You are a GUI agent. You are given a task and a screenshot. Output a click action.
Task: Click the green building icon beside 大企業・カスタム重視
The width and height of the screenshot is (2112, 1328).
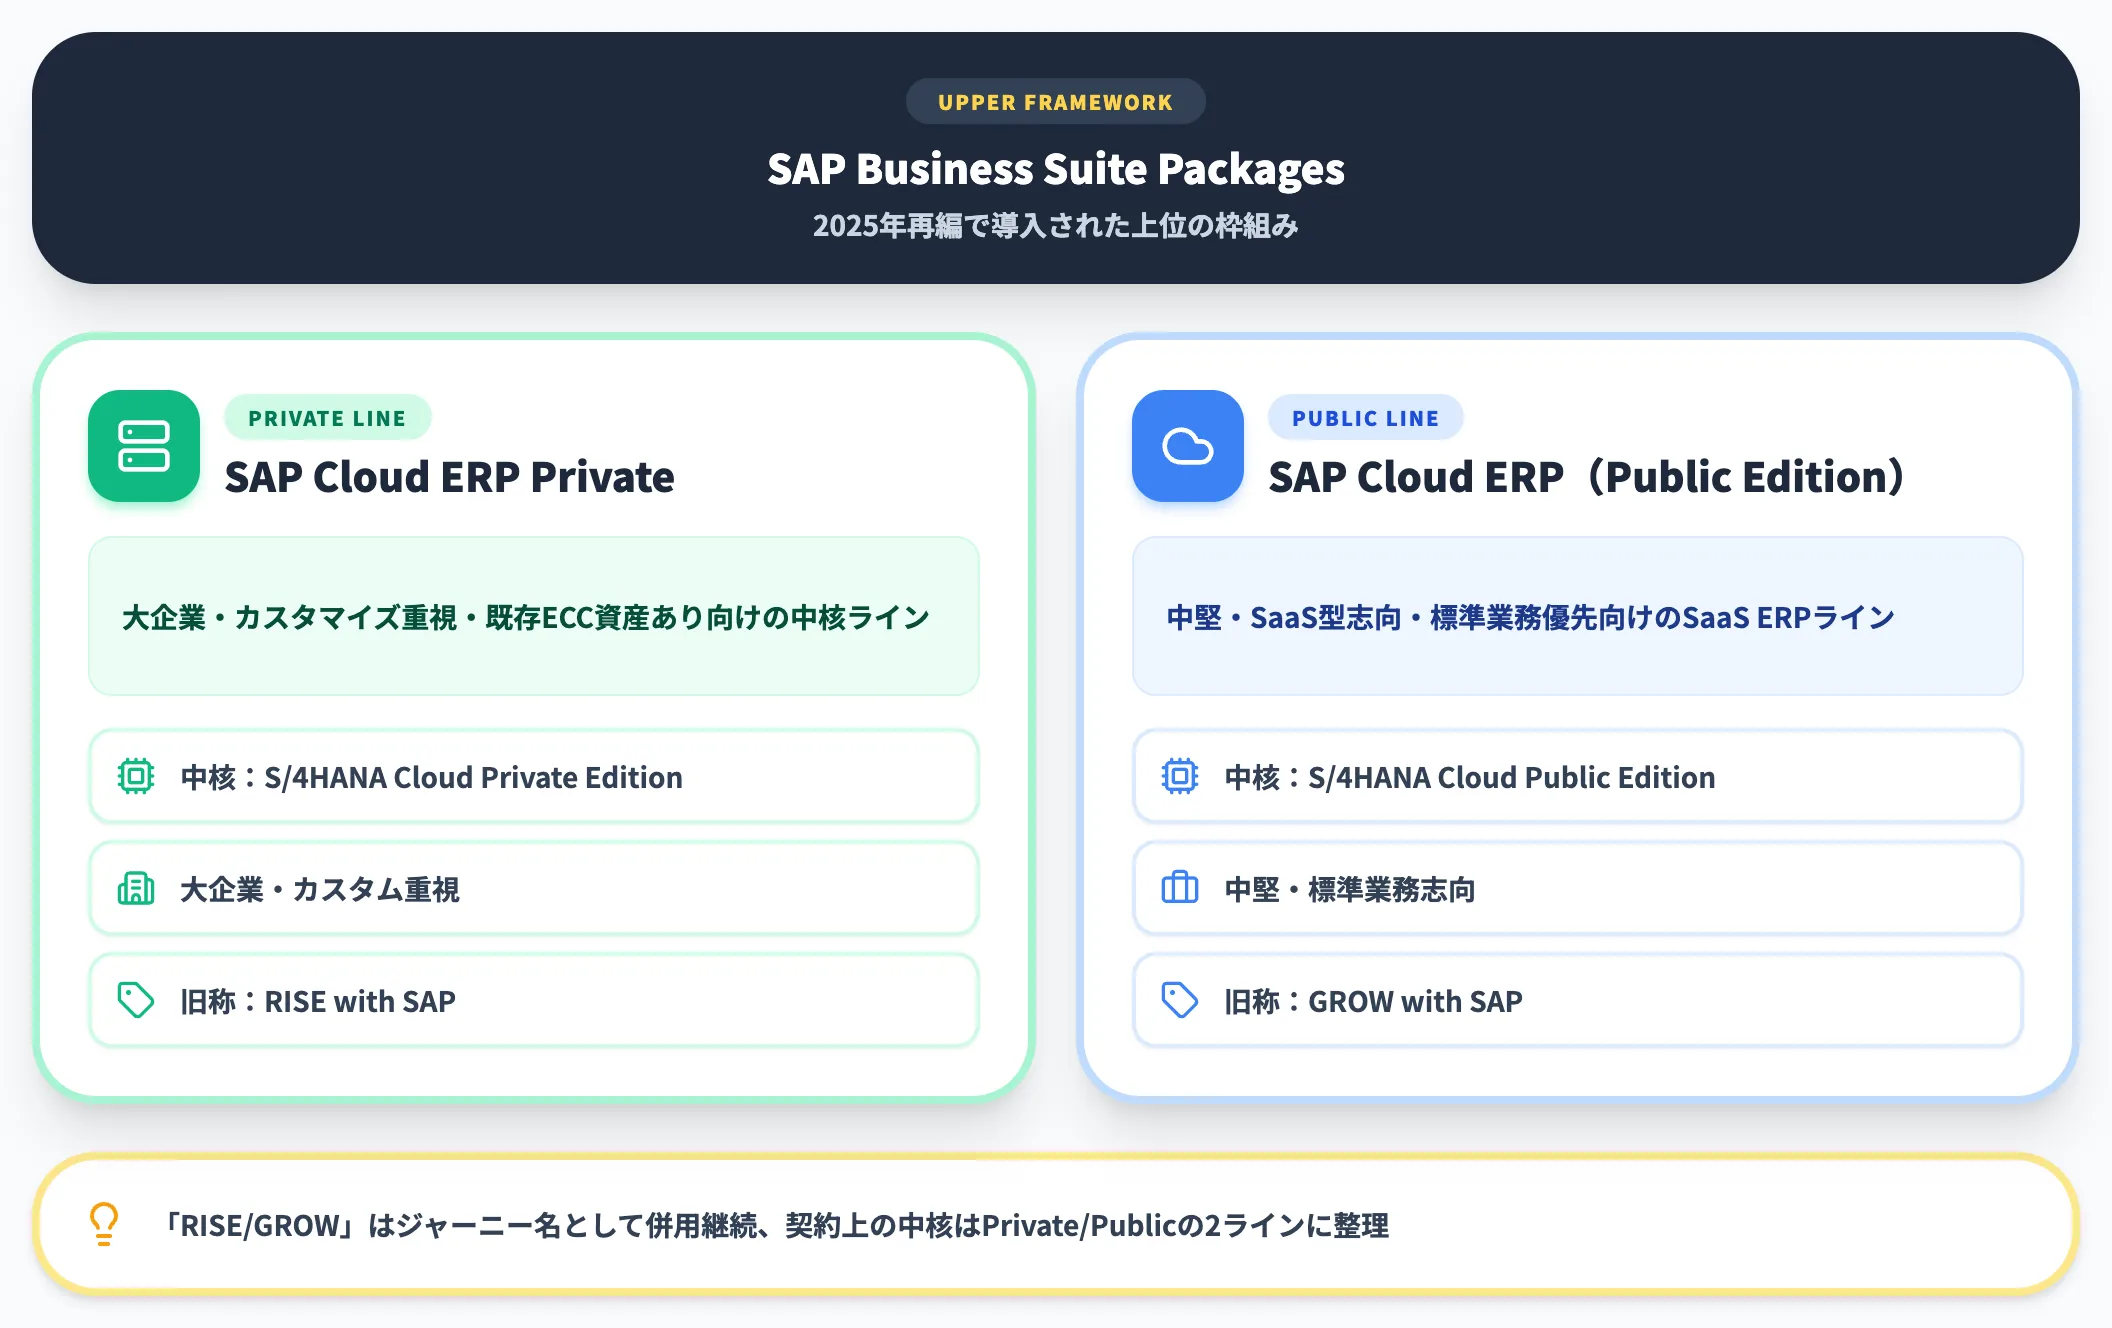pos(136,888)
